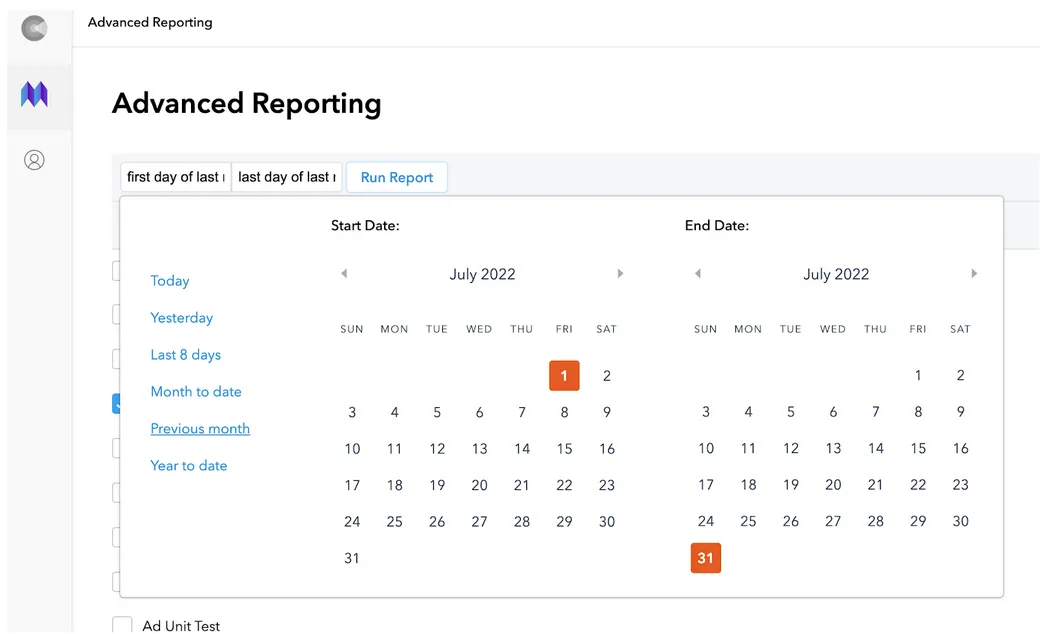Viewport: 1042px width, 634px height.
Task: Toggle the Ad Unit Test checkbox
Action: tap(122, 625)
